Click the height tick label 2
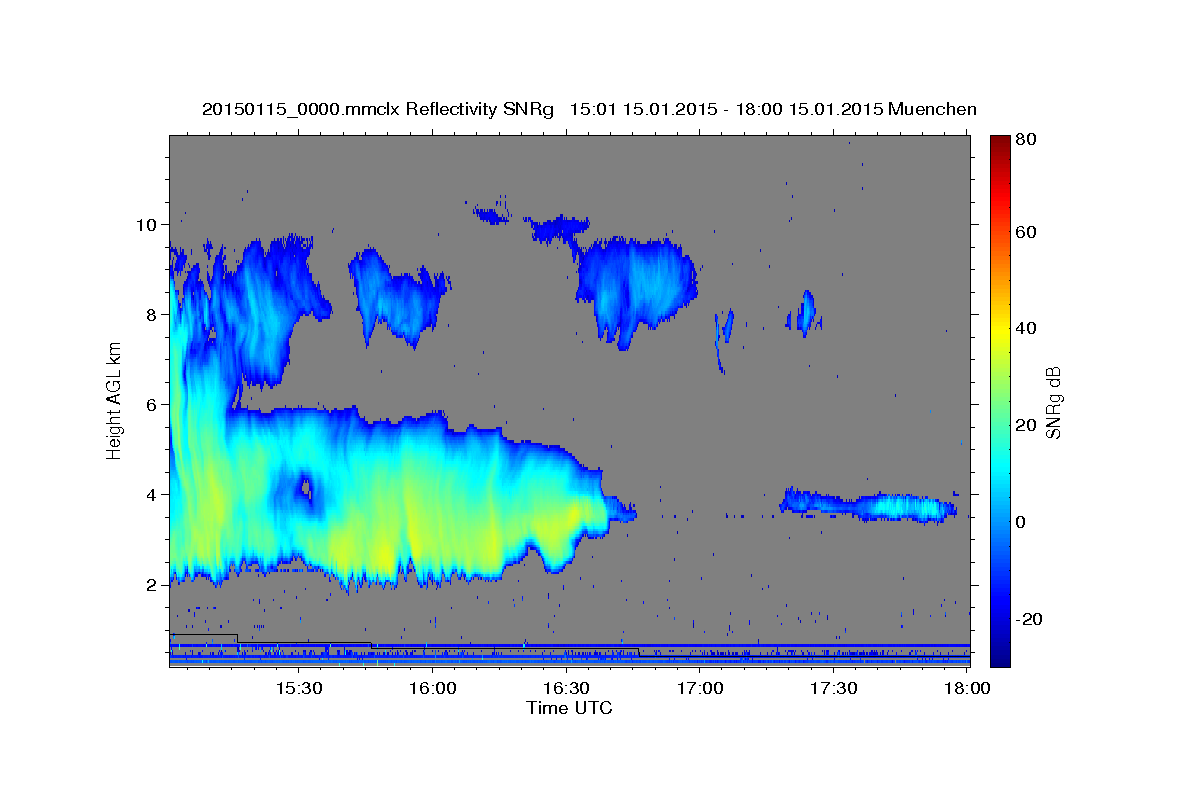Viewport: 1200px width, 800px height. [152, 584]
